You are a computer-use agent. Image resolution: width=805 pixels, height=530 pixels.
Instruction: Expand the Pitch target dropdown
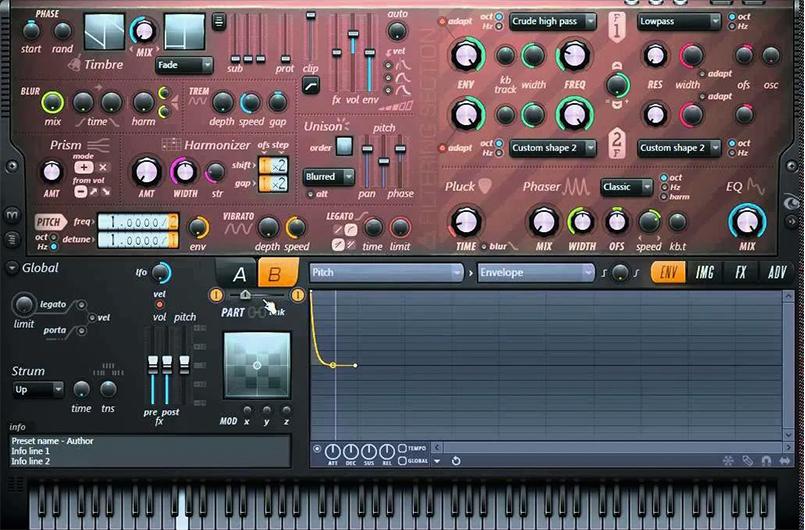click(386, 272)
